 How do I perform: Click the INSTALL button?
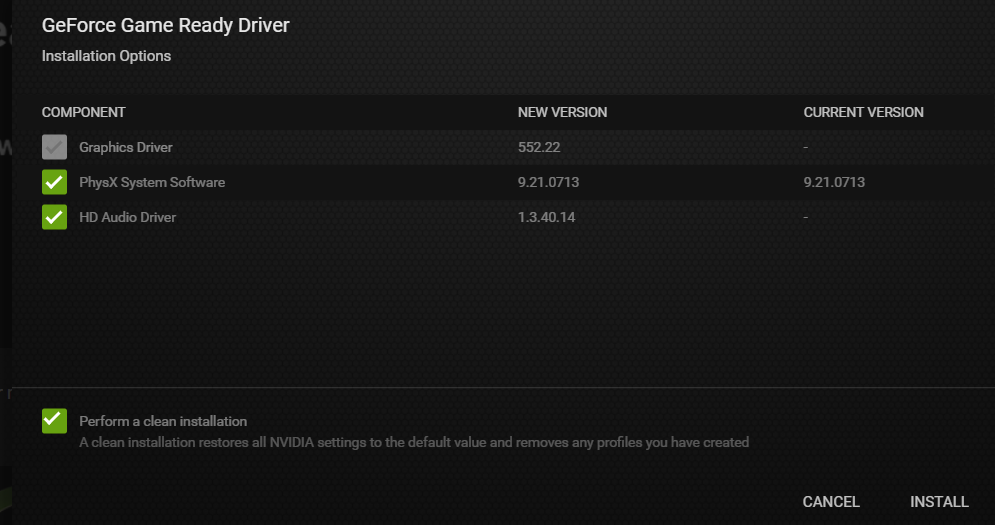click(939, 502)
